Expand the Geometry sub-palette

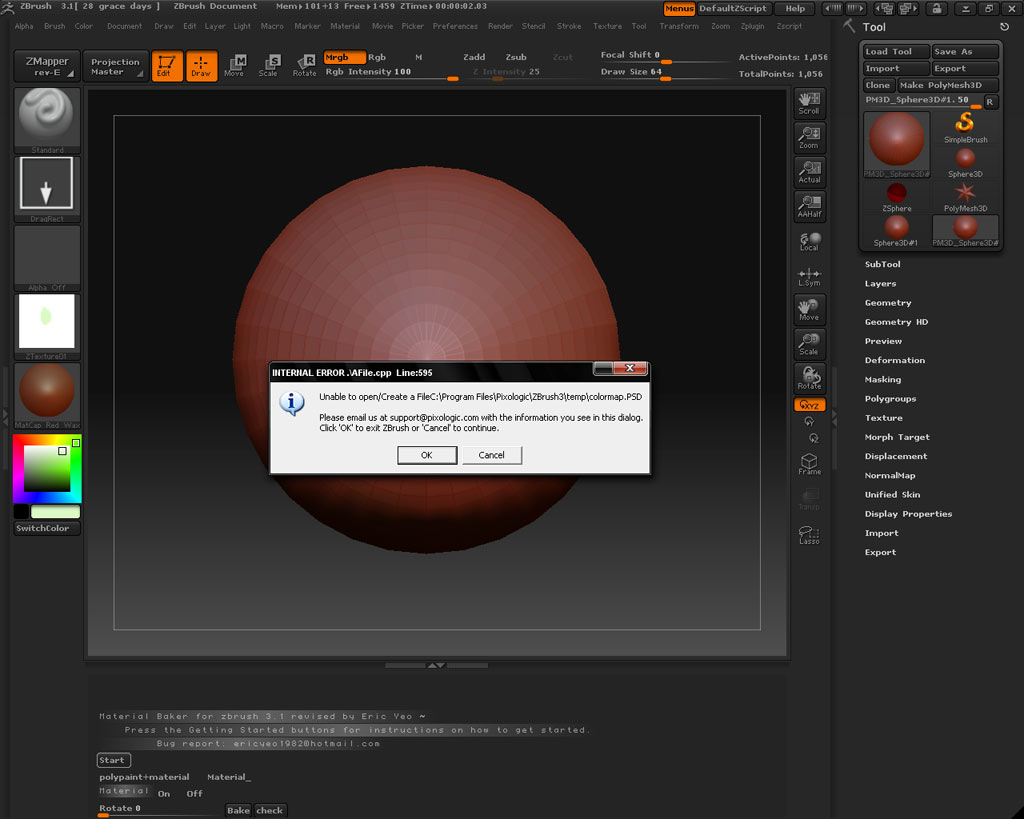pos(888,303)
